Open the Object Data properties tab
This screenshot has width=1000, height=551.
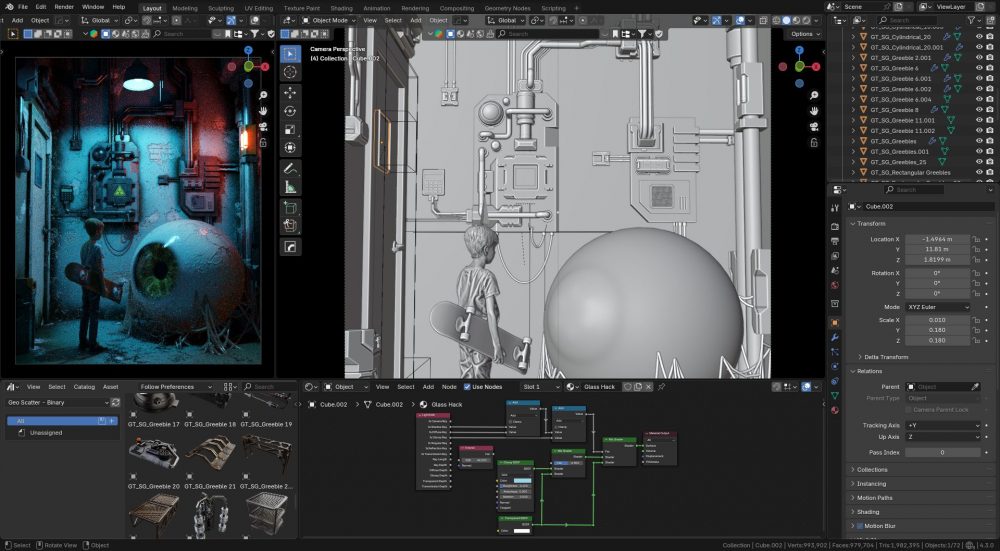point(835,396)
